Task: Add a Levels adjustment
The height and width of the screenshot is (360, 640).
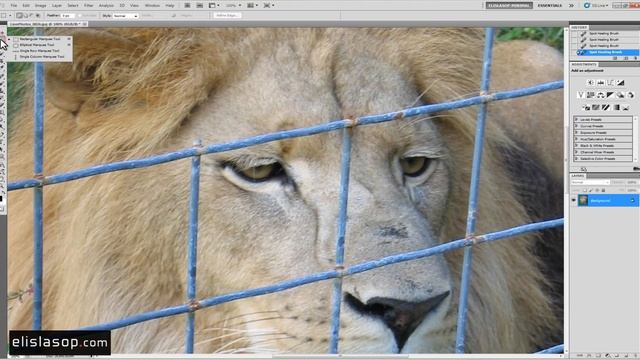Action: pos(600,83)
